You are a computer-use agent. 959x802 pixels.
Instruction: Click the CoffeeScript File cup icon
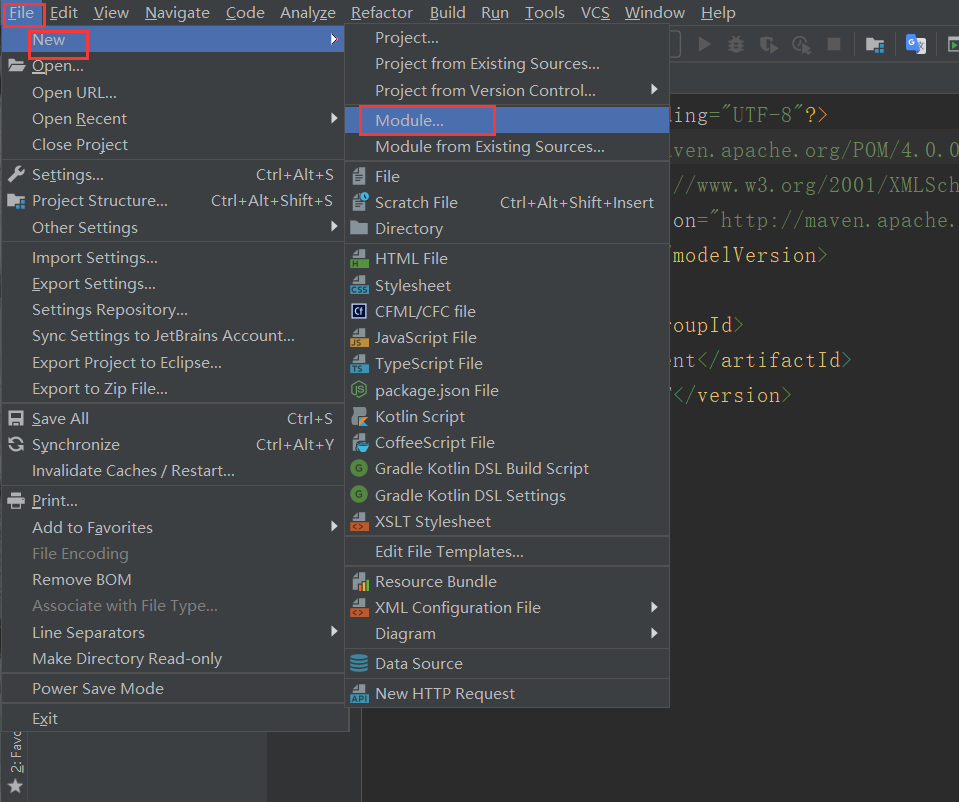point(360,443)
